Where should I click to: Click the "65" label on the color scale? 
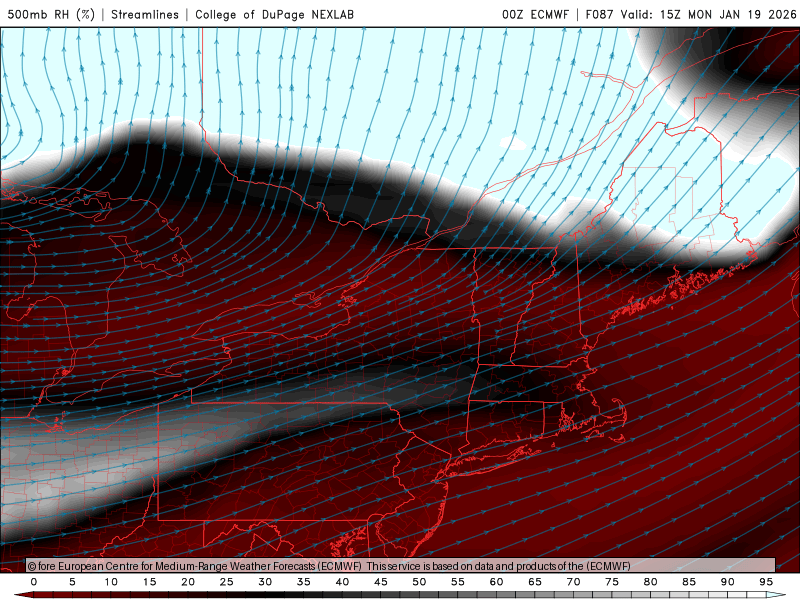pos(535,582)
